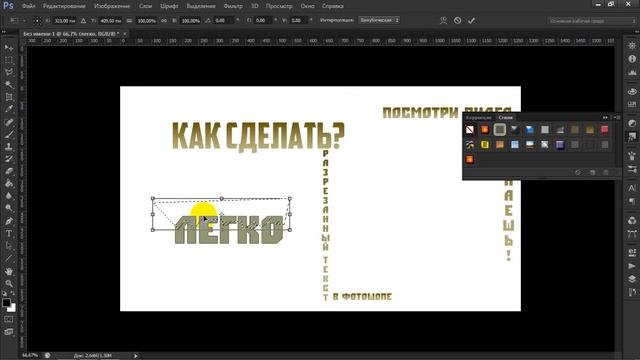Swap foreground and background colors
This screenshot has height=360, width=640.
click(13, 293)
